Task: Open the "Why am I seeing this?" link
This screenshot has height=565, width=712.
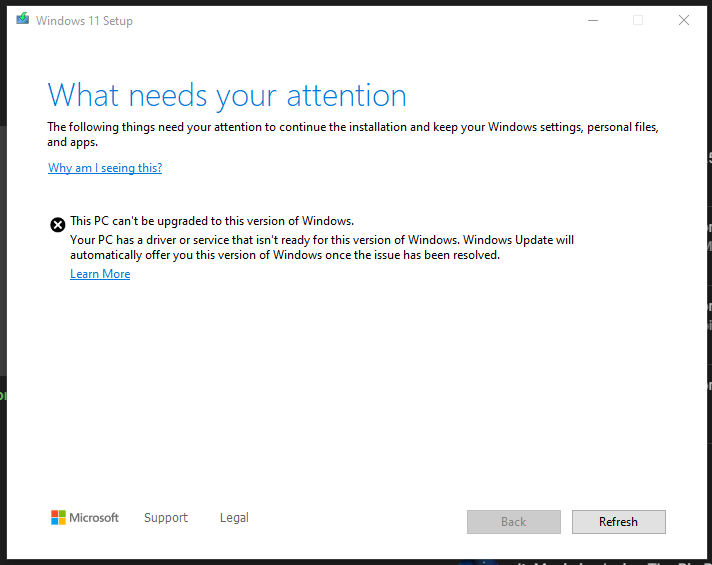Action: click(105, 168)
